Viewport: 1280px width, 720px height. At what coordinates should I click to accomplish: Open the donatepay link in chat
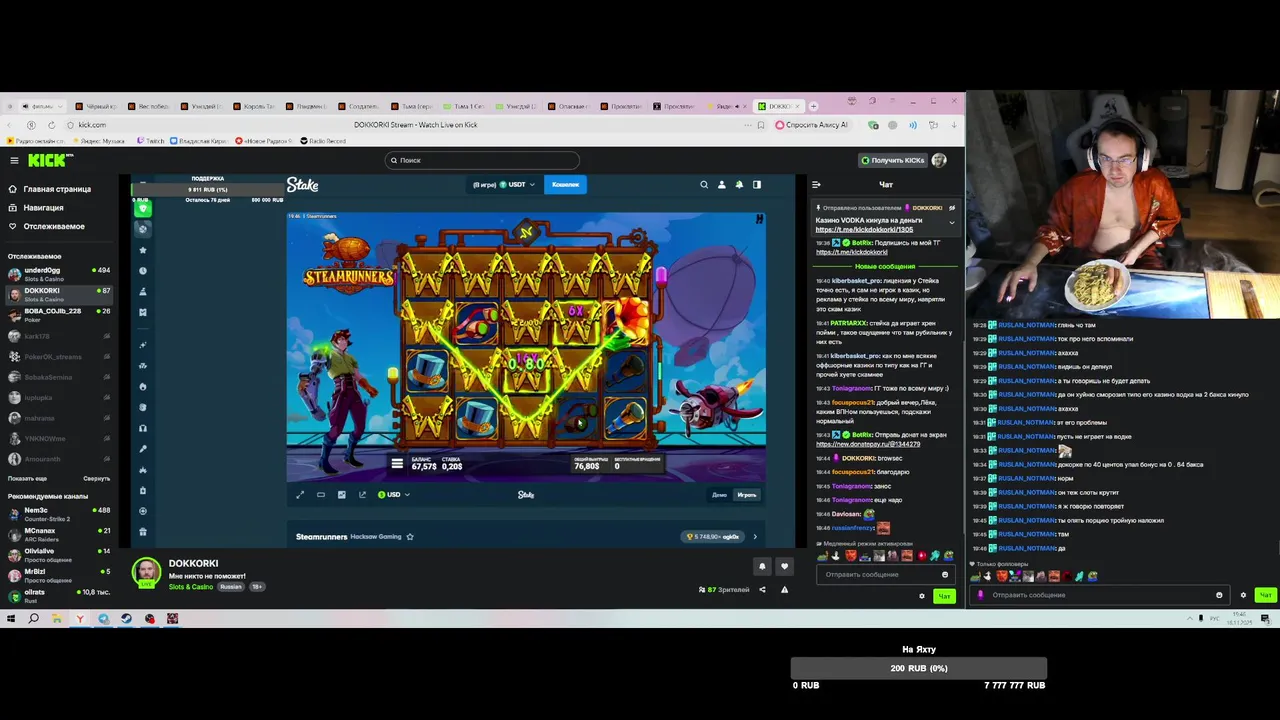(868, 444)
